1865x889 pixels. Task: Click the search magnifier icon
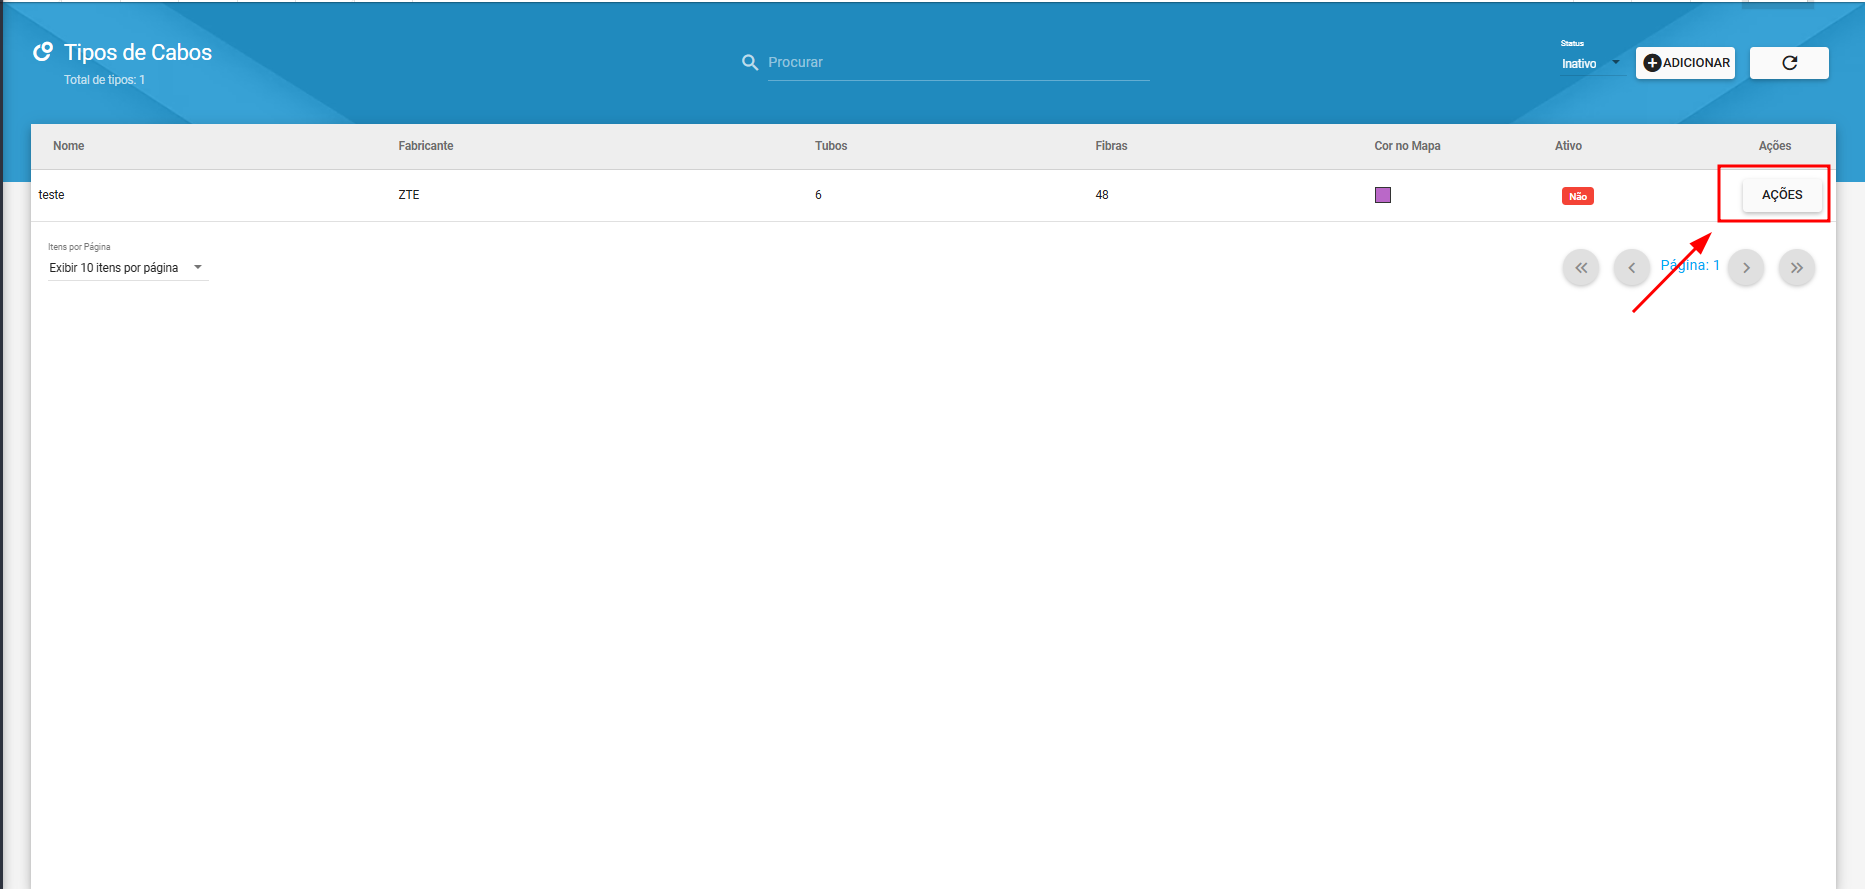[x=750, y=62]
